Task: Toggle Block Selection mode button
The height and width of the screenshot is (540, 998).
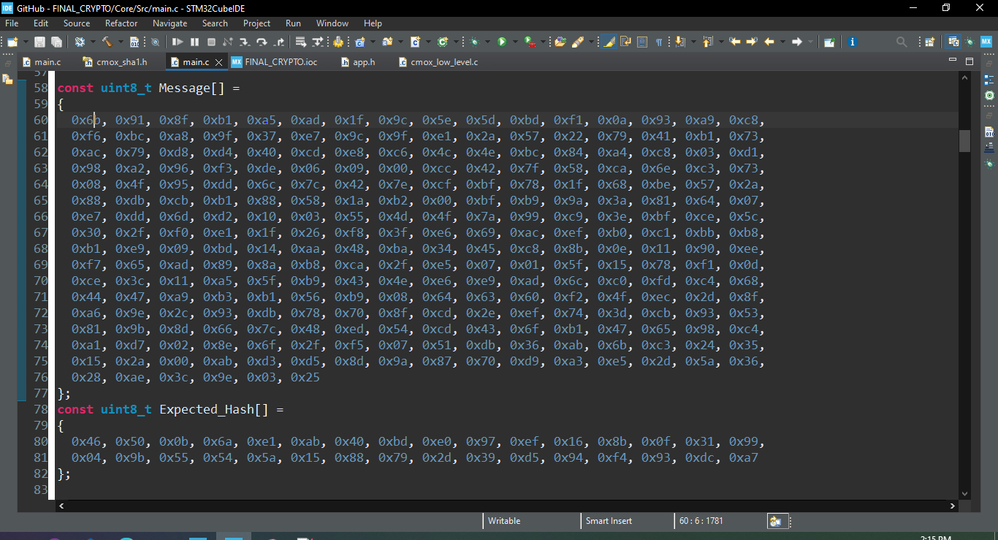Action: [x=642, y=41]
